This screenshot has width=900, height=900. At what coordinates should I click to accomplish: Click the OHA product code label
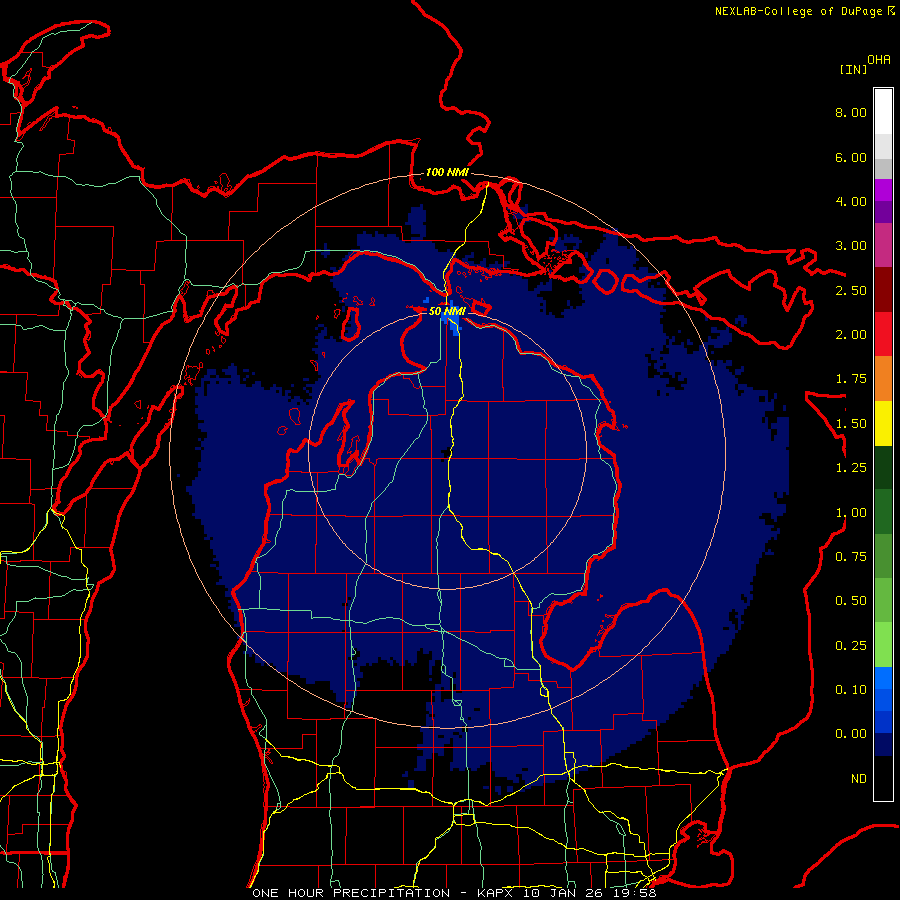coord(879,60)
